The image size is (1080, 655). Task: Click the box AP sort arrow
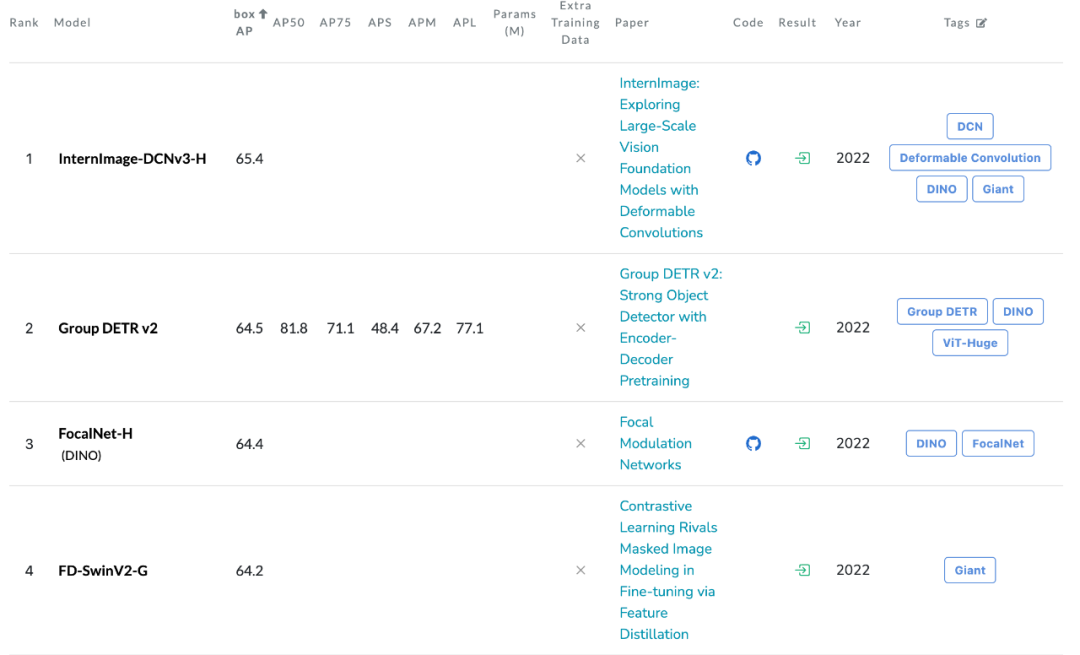click(x=263, y=14)
